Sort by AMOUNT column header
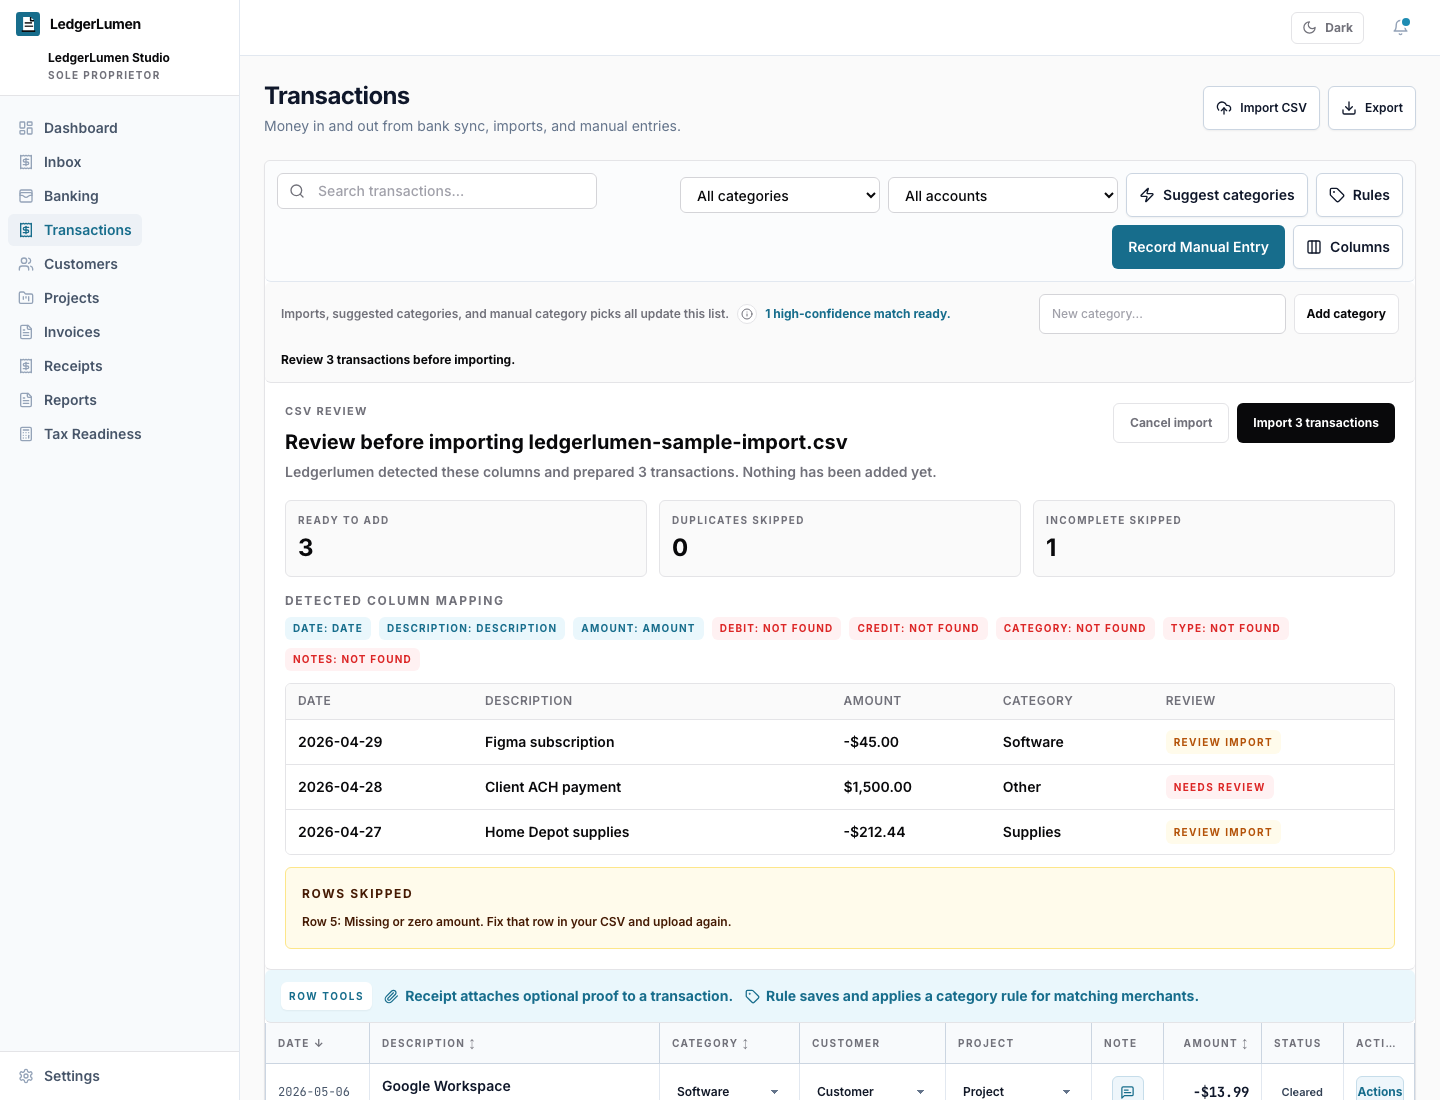Screen dimensions: 1440x1100 click(x=1215, y=1043)
